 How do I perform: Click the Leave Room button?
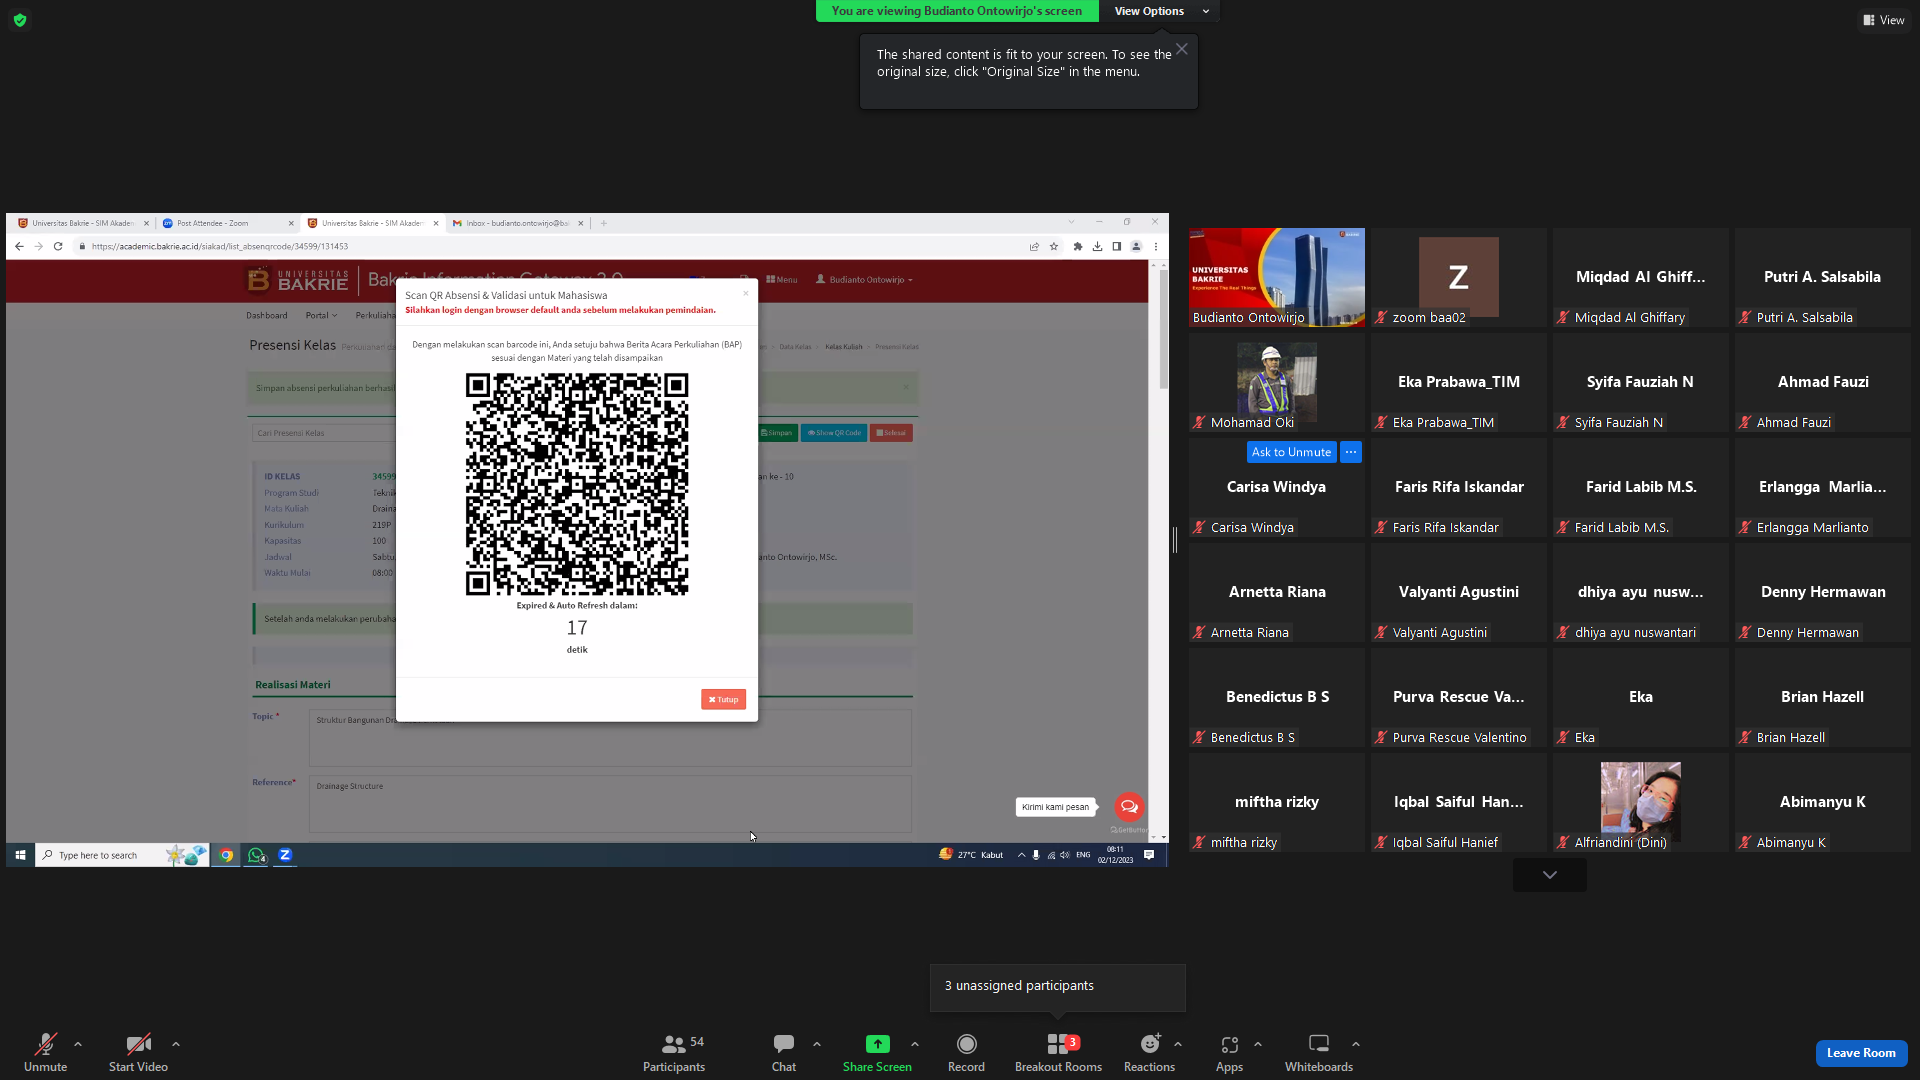(1861, 1053)
